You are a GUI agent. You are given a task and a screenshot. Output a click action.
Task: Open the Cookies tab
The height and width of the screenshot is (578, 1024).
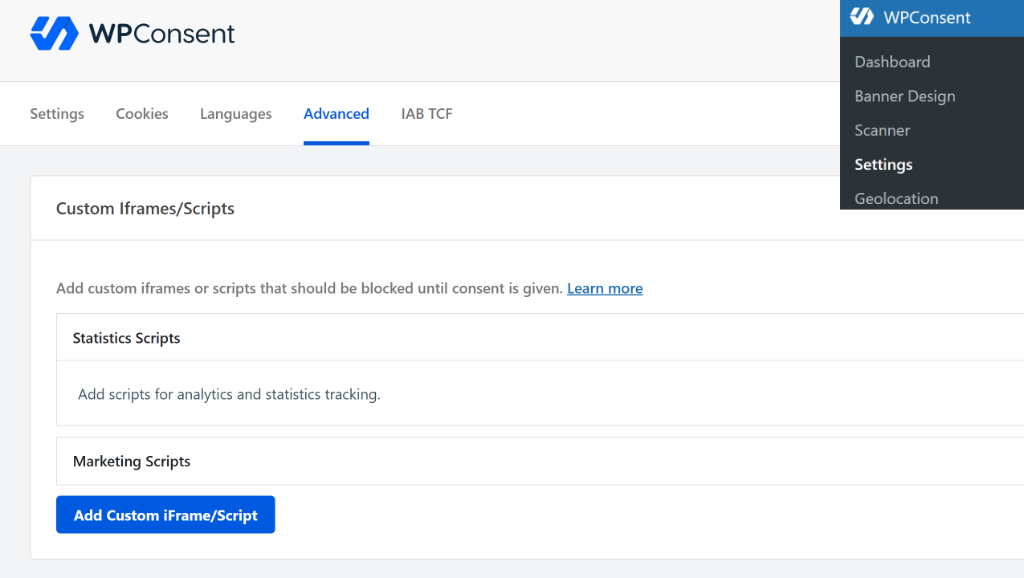(x=141, y=113)
